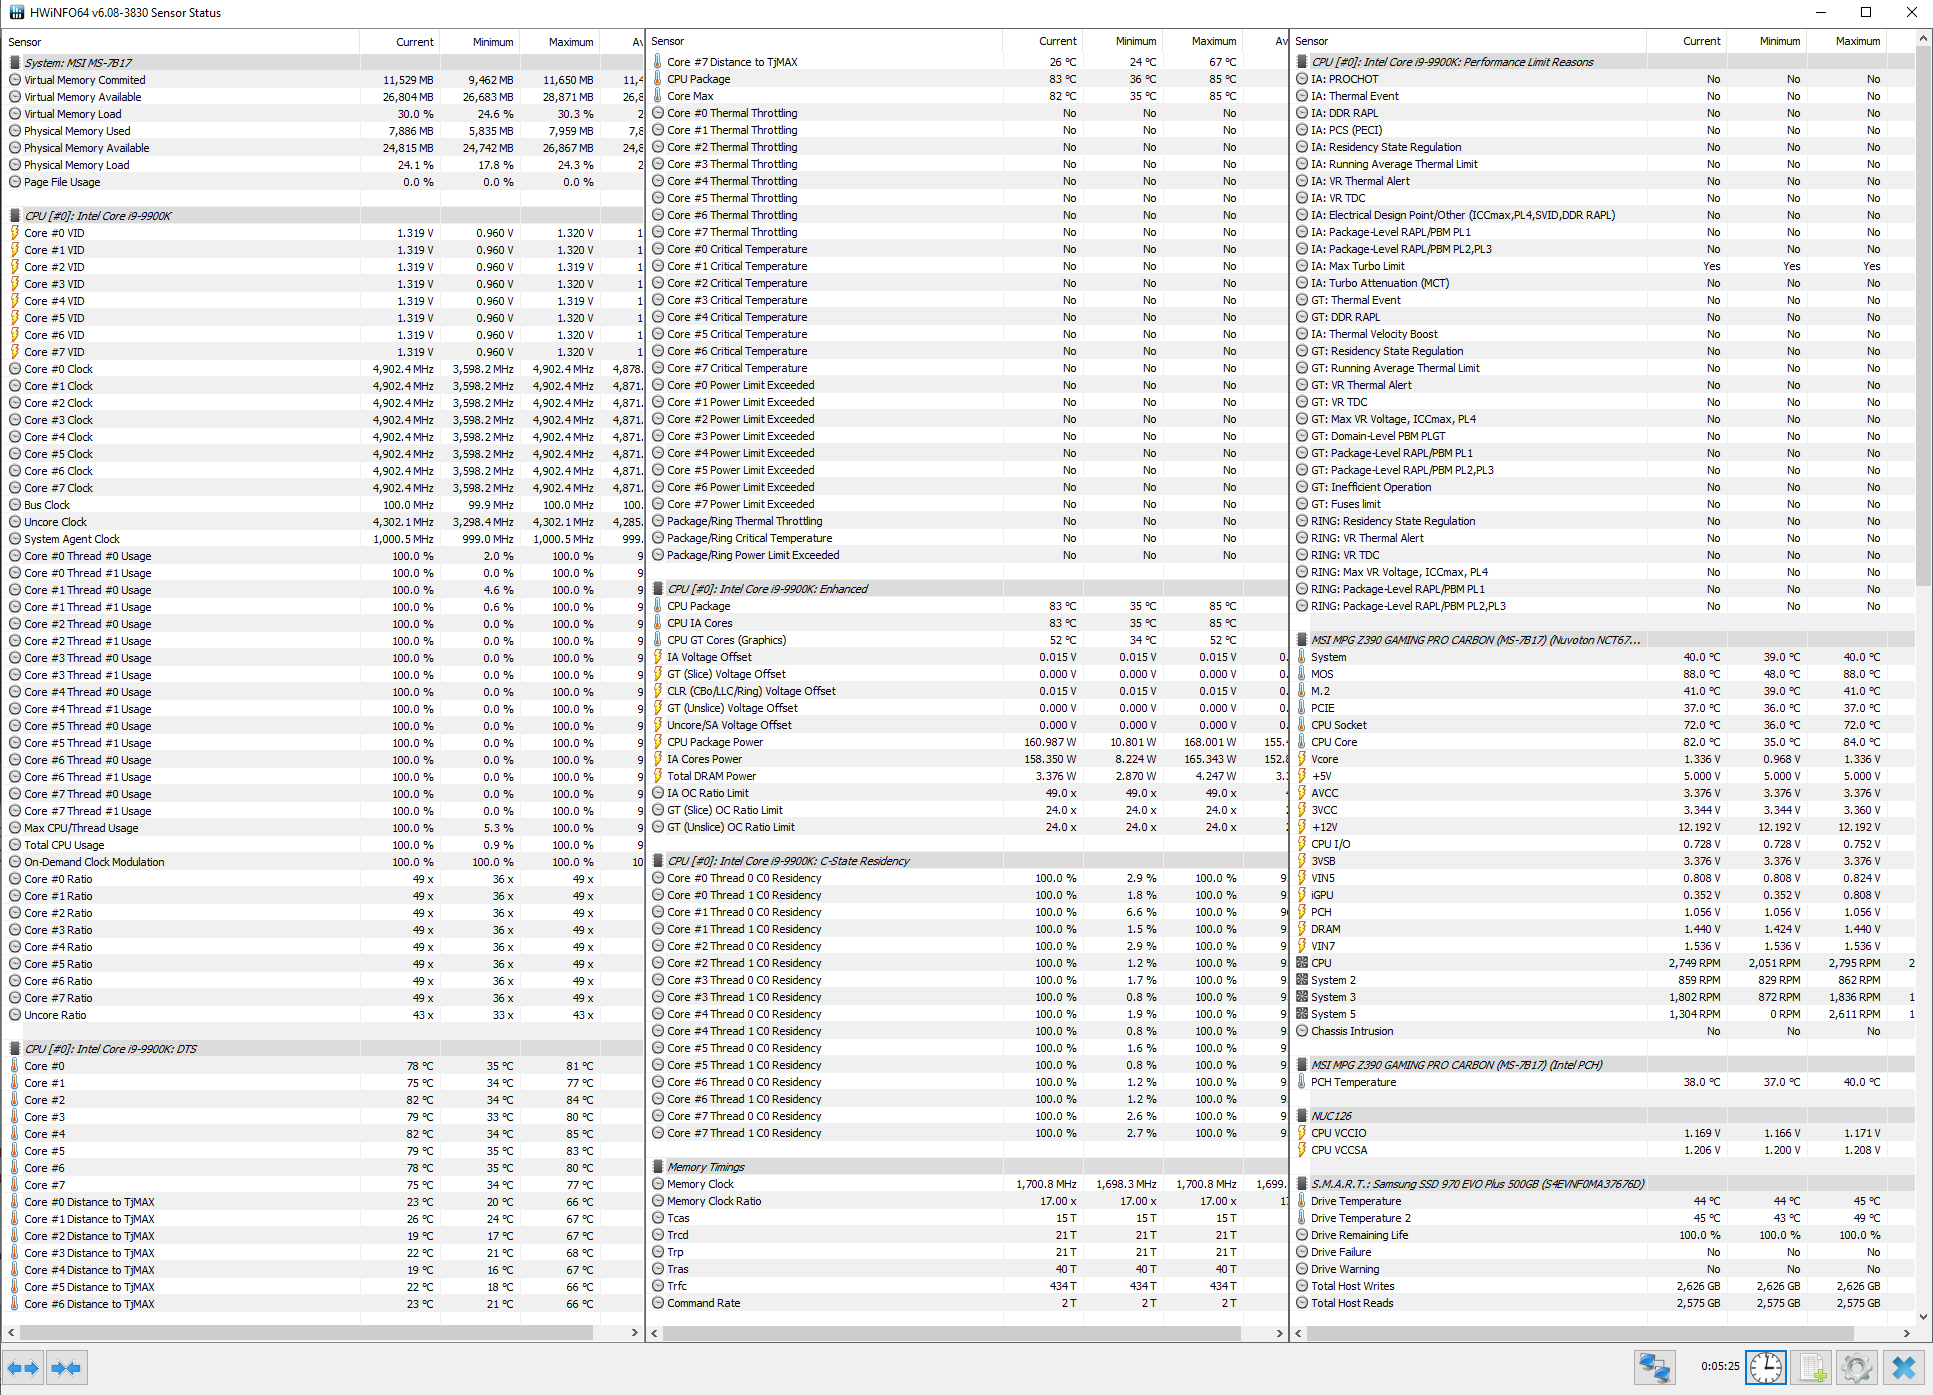Click the Maximum column header in right panel

pos(1857,41)
